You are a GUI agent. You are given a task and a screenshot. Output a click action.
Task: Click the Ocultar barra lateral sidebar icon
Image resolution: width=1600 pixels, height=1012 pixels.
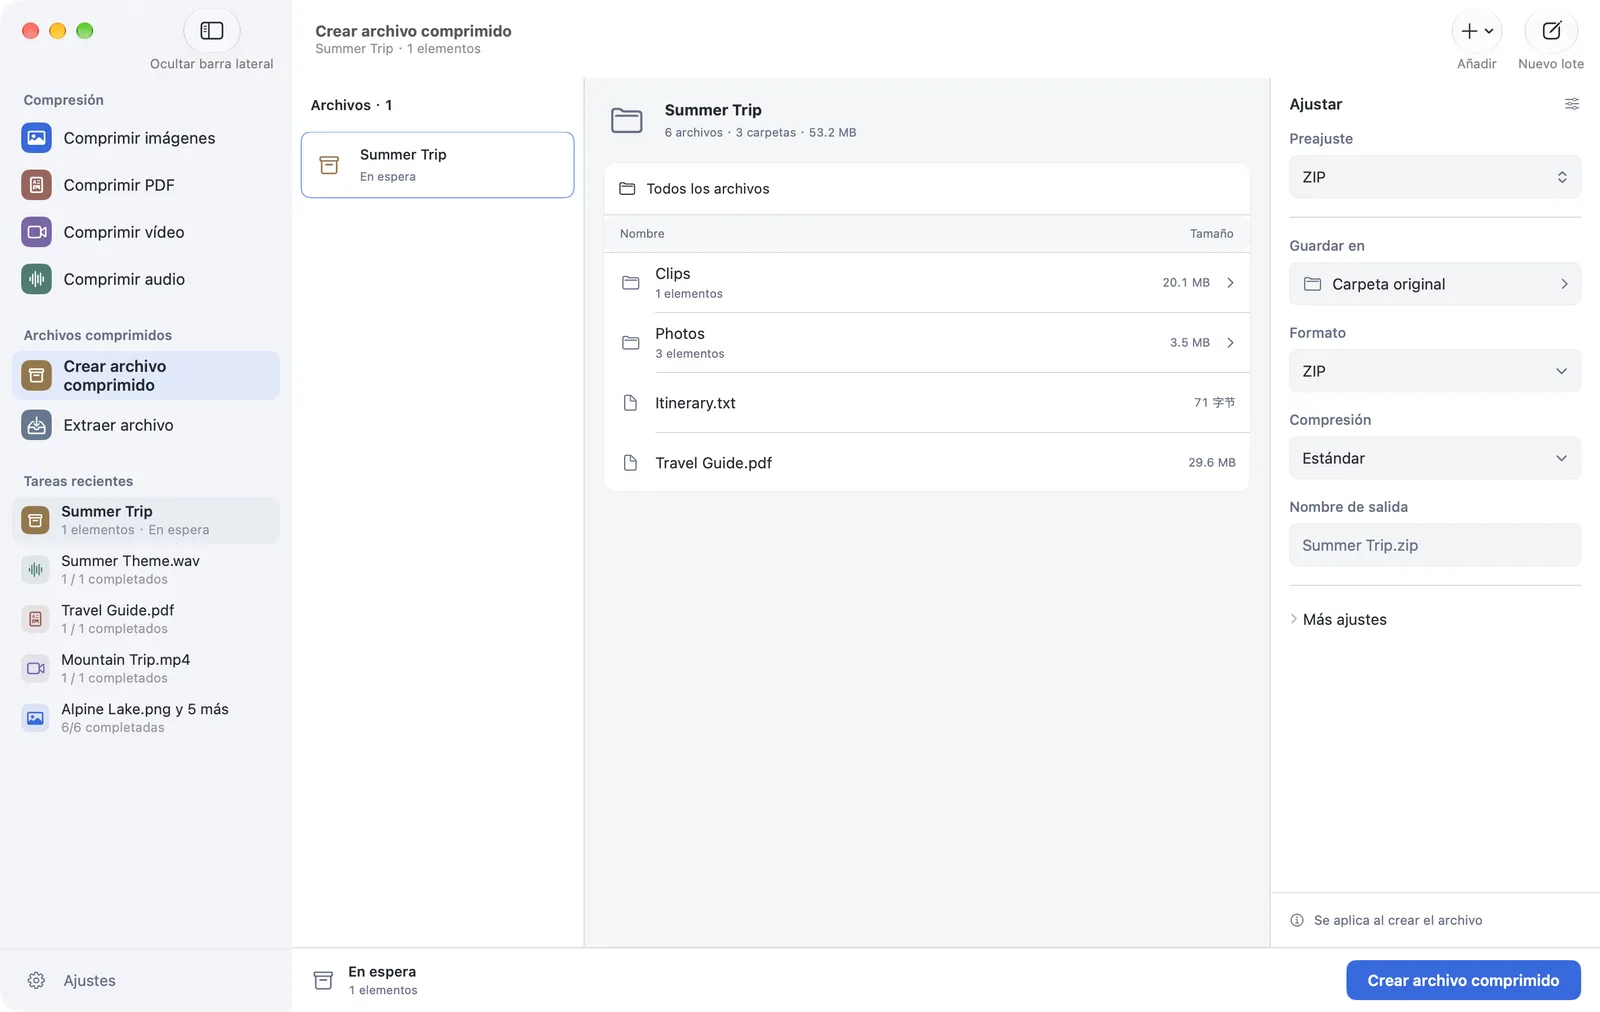(x=212, y=31)
